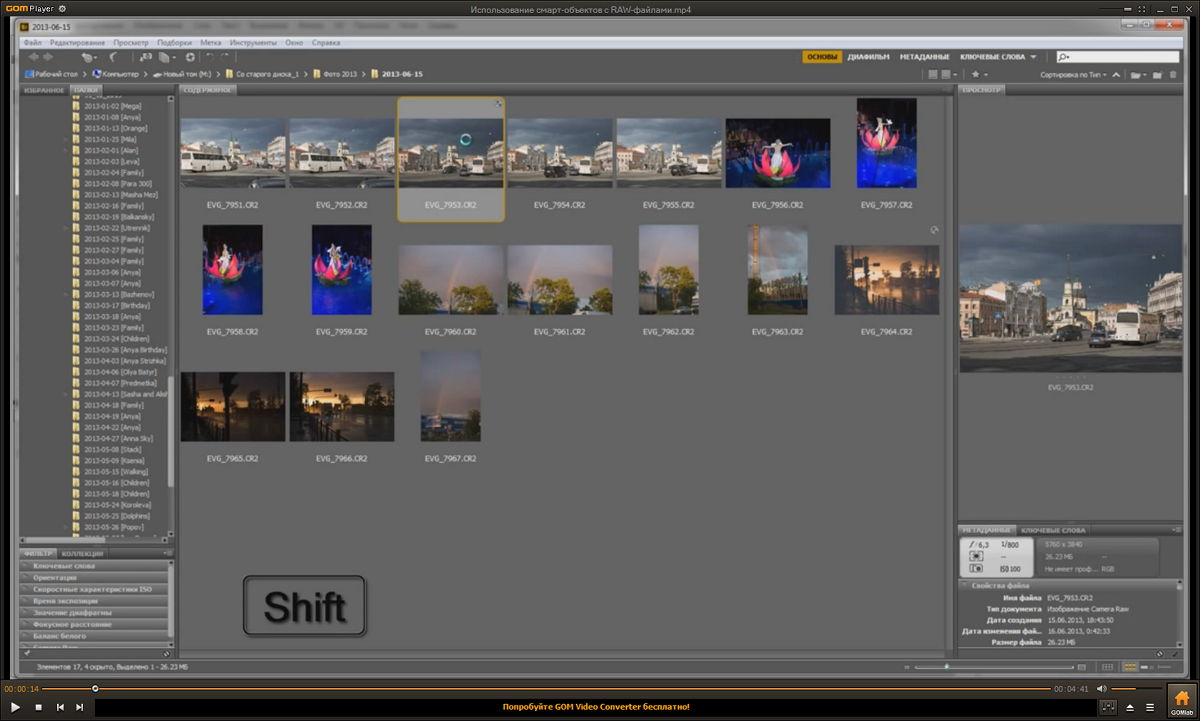1200x721 pixels.
Task: Open the 'Сортировка по Тип' sort dropdown
Action: [x=1072, y=74]
